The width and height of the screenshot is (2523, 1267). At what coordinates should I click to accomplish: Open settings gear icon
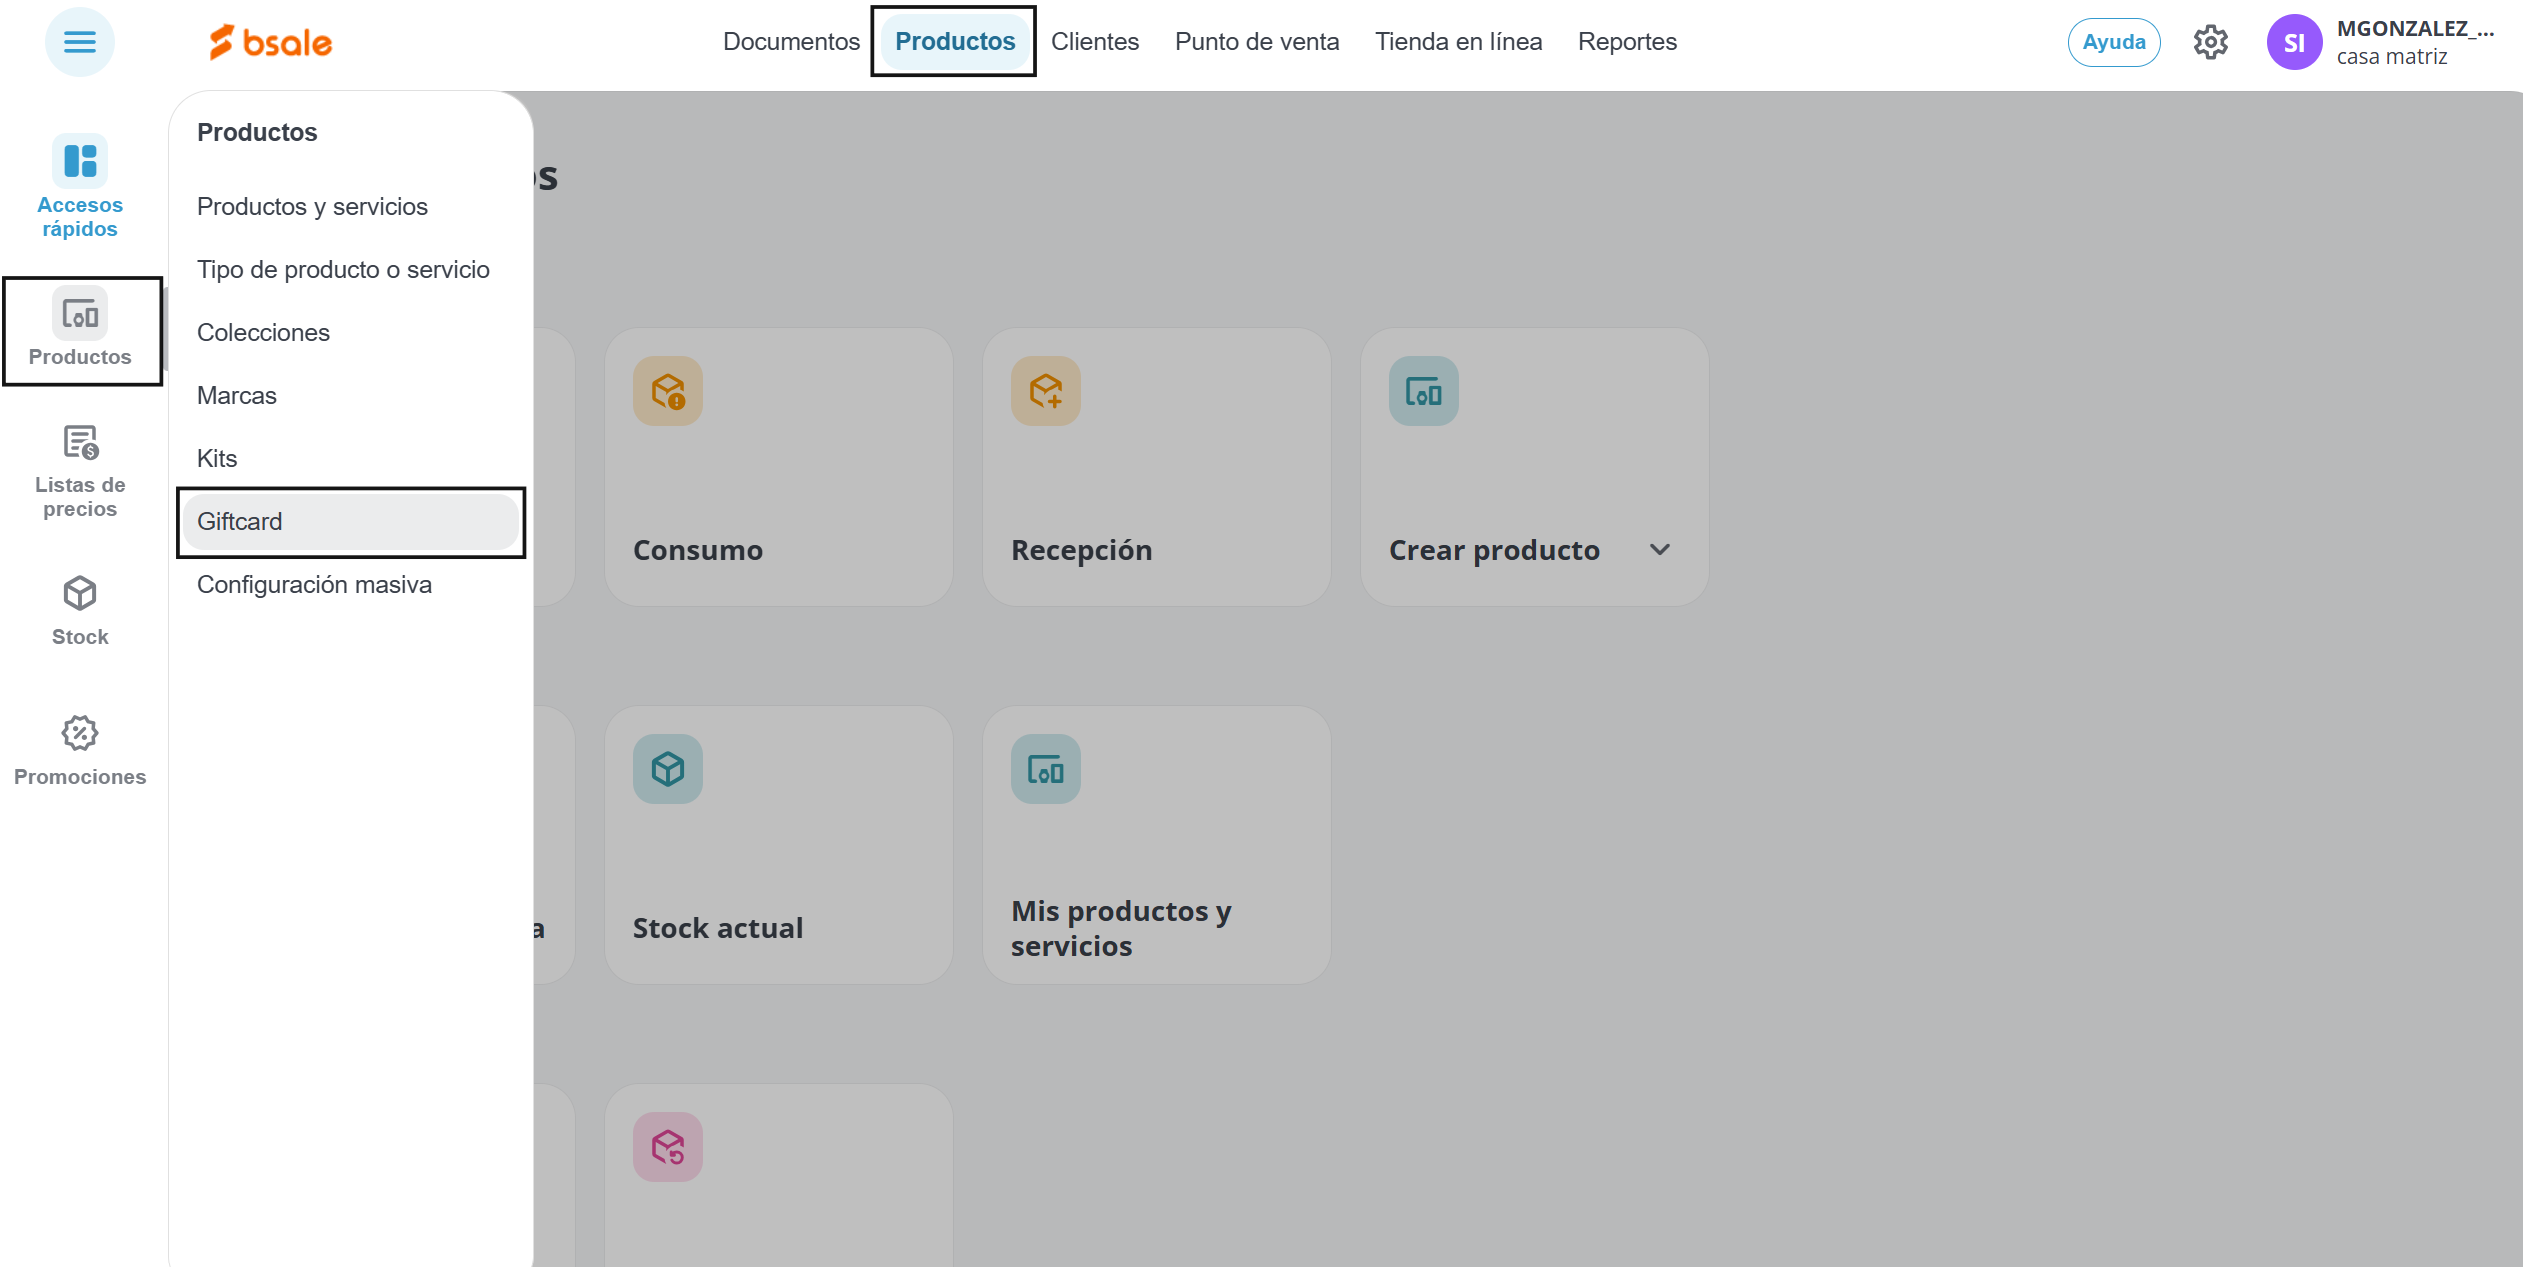click(x=2210, y=42)
